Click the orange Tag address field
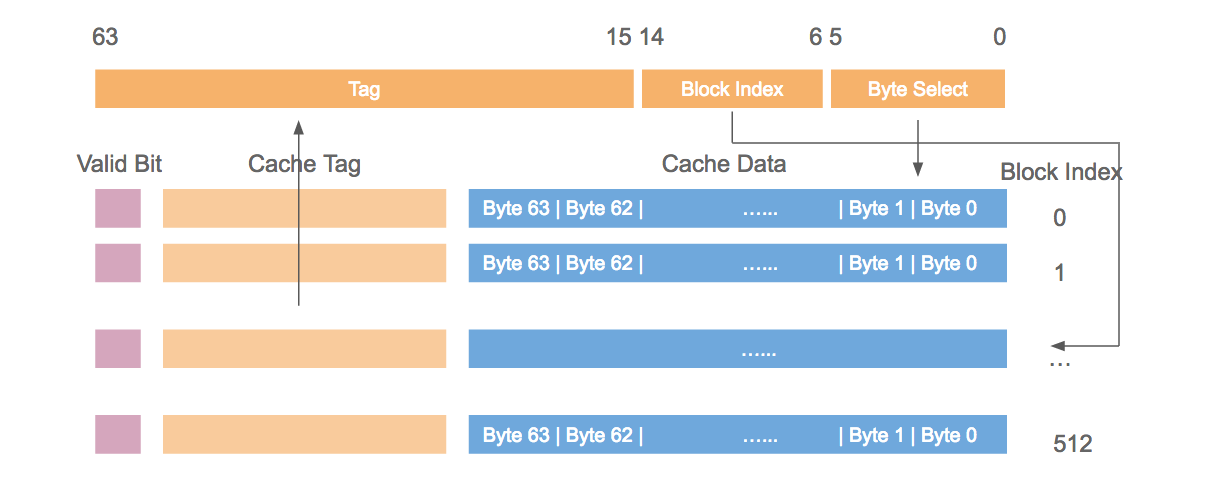This screenshot has width=1228, height=497. [364, 88]
